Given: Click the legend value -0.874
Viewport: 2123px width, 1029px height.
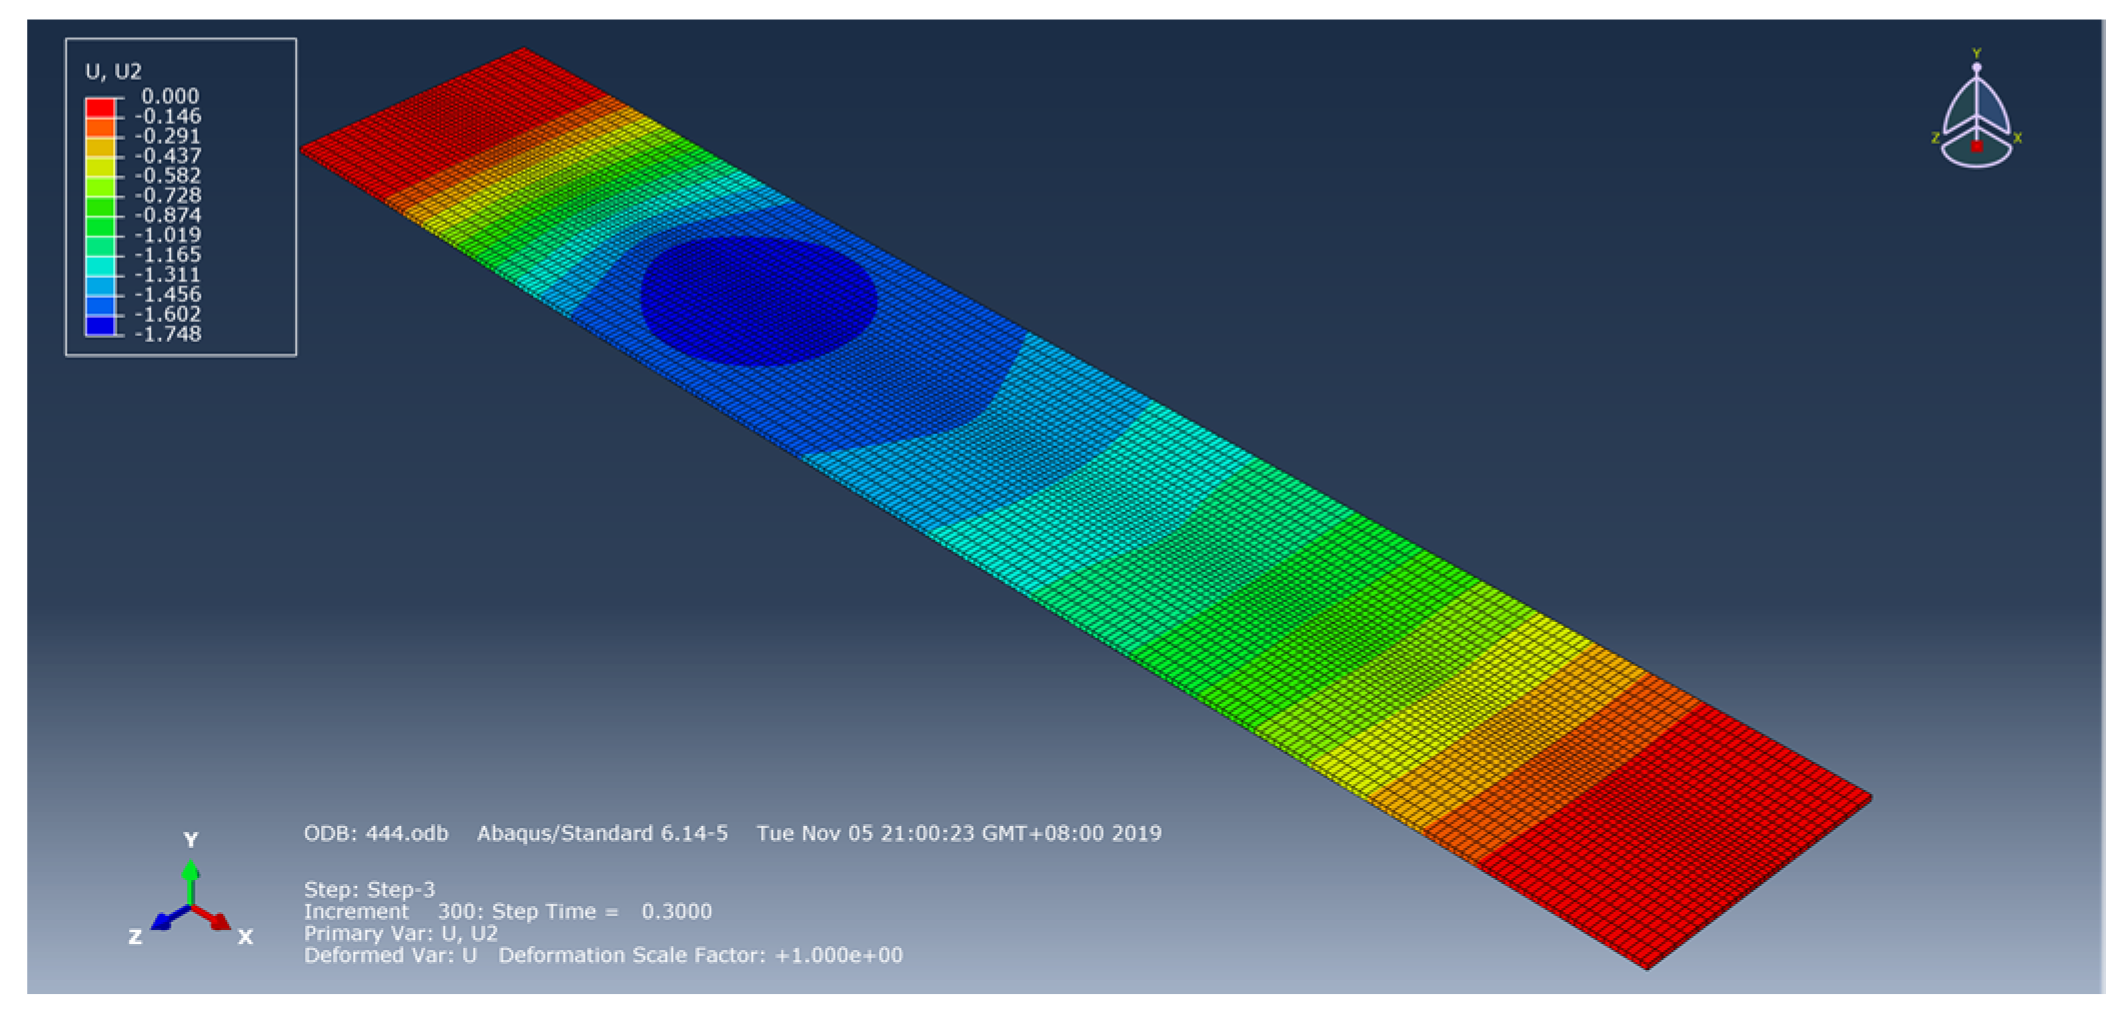Looking at the screenshot, I should (x=168, y=215).
